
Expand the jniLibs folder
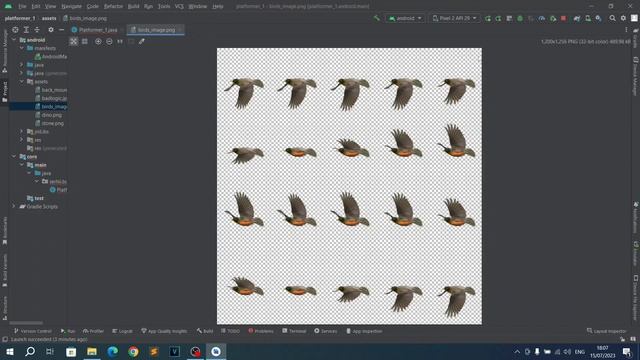pos(22,131)
